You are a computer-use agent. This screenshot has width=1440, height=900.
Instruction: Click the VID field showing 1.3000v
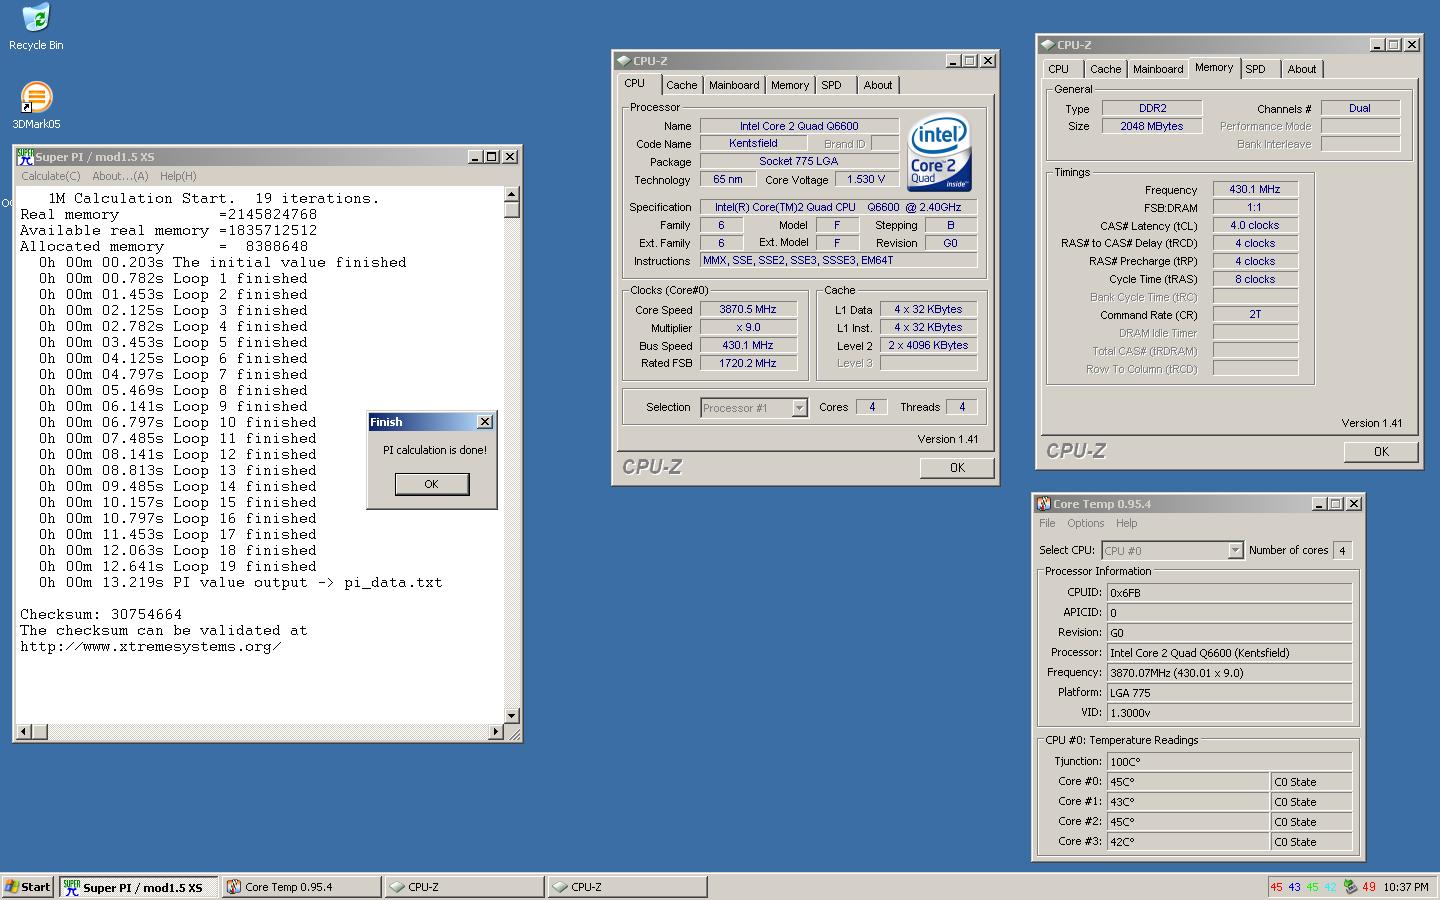[1229, 712]
